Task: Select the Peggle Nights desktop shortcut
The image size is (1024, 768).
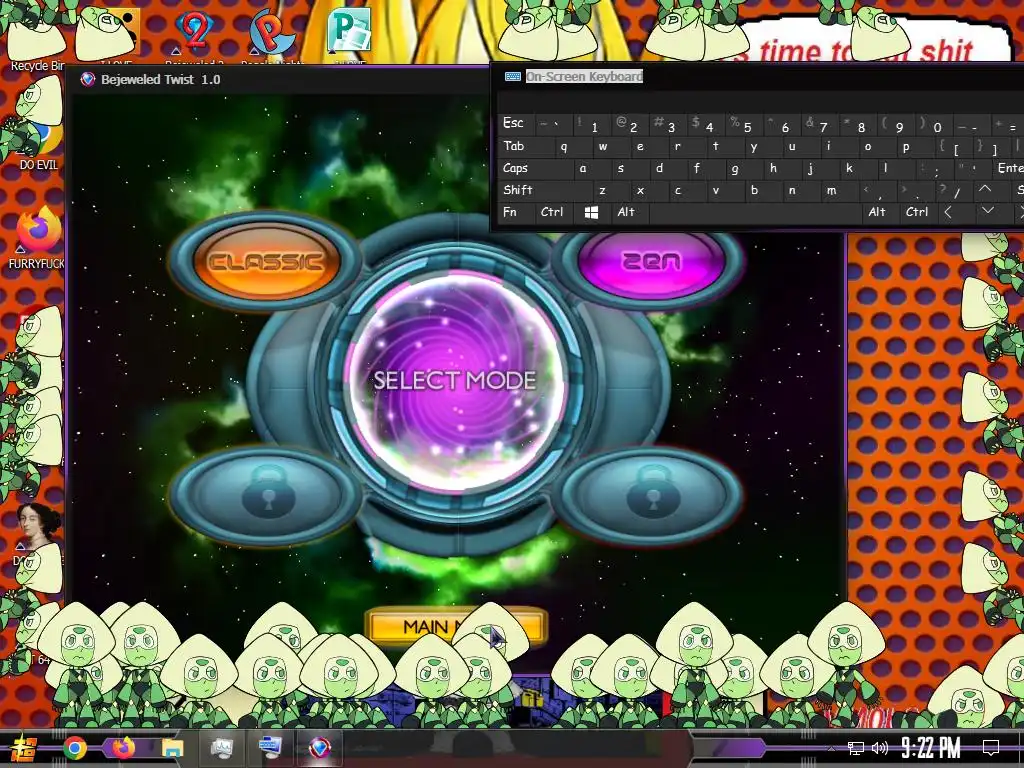Action: (272, 34)
